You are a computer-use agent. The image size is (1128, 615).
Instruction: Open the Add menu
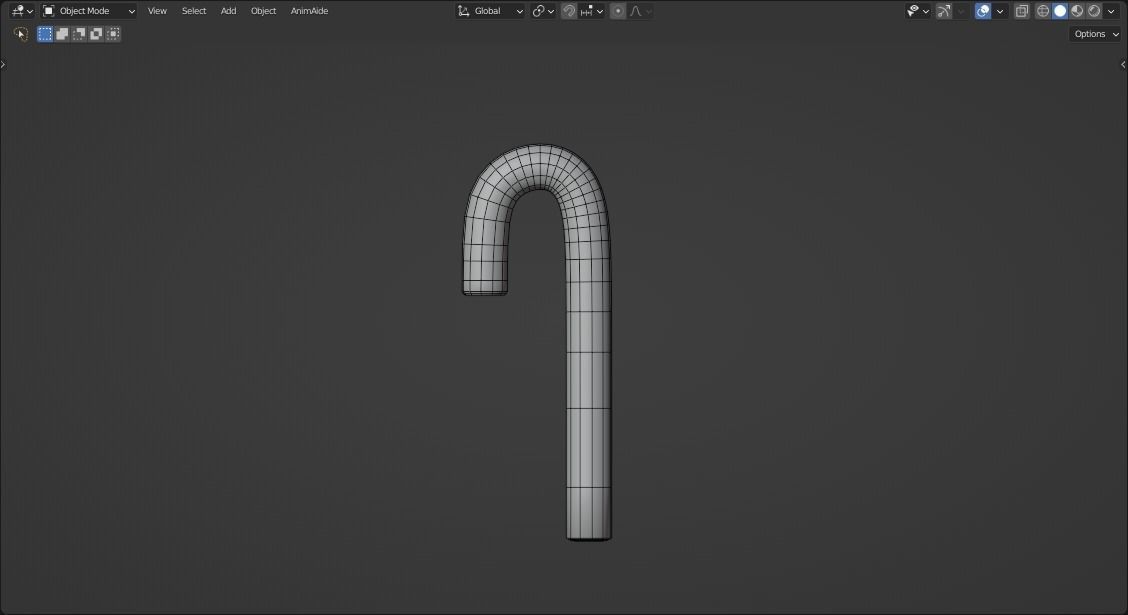pos(228,11)
